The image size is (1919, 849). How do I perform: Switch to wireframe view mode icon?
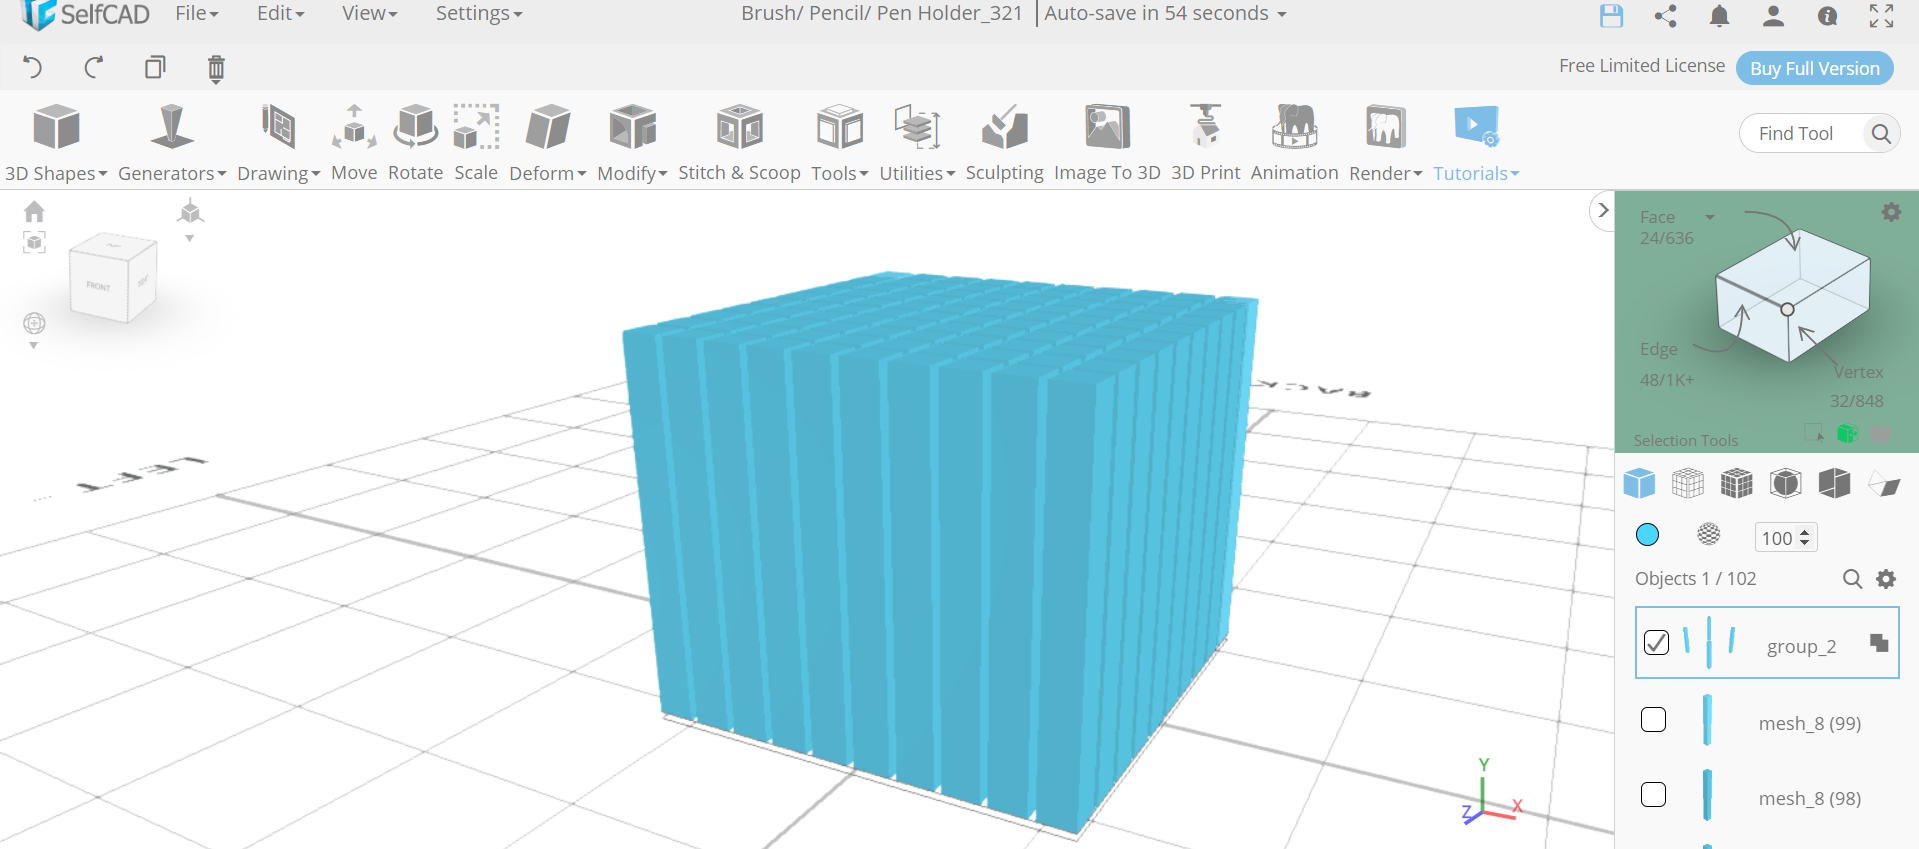[x=1688, y=484]
